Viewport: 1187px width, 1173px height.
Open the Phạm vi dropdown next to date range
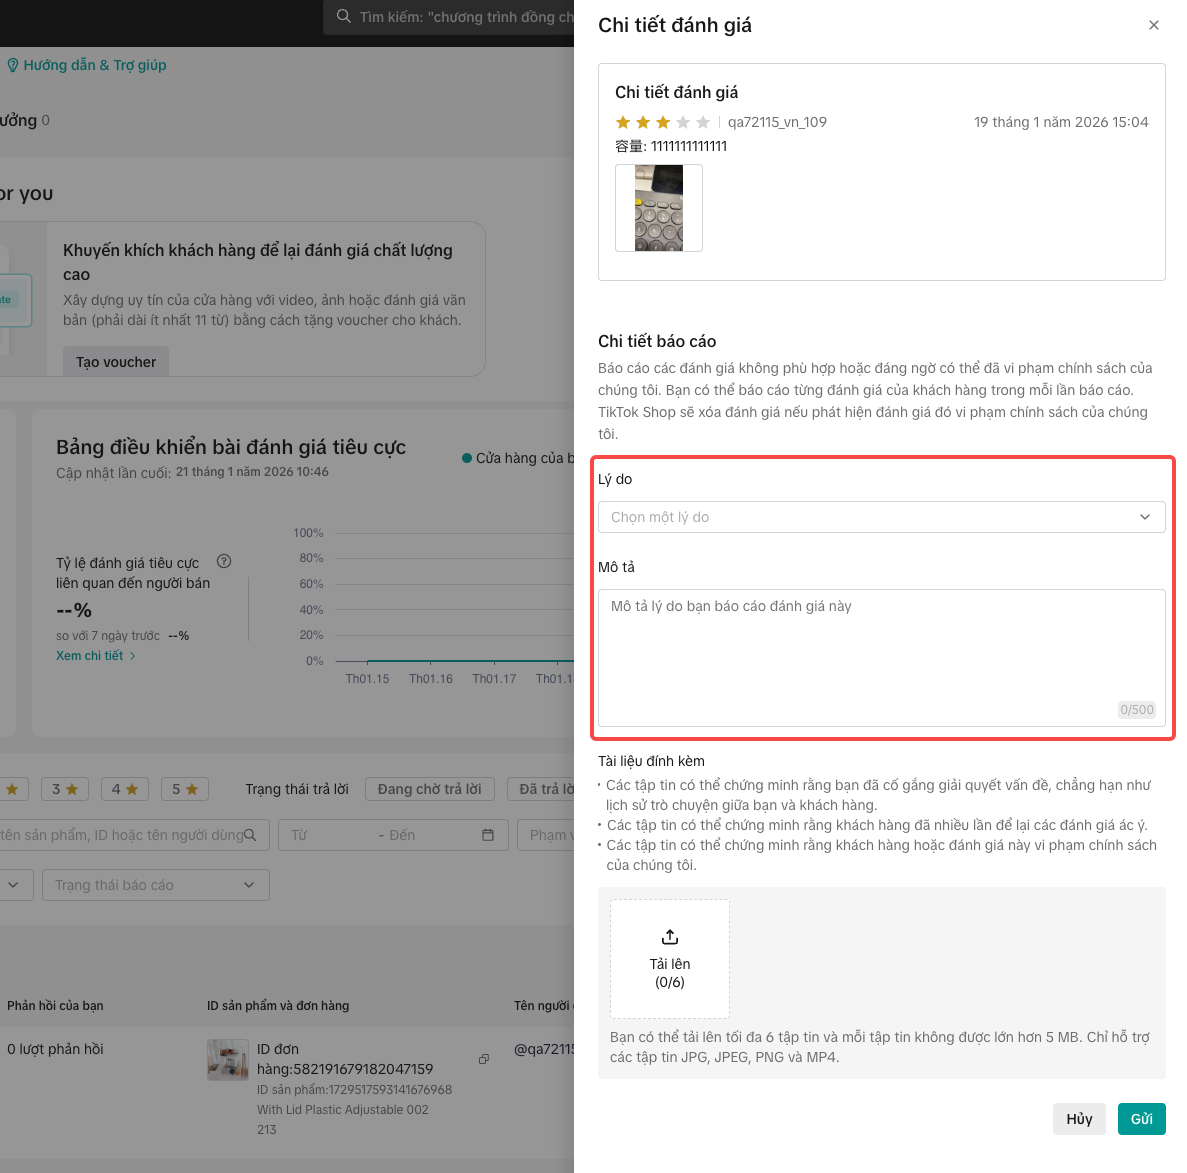tap(546, 835)
